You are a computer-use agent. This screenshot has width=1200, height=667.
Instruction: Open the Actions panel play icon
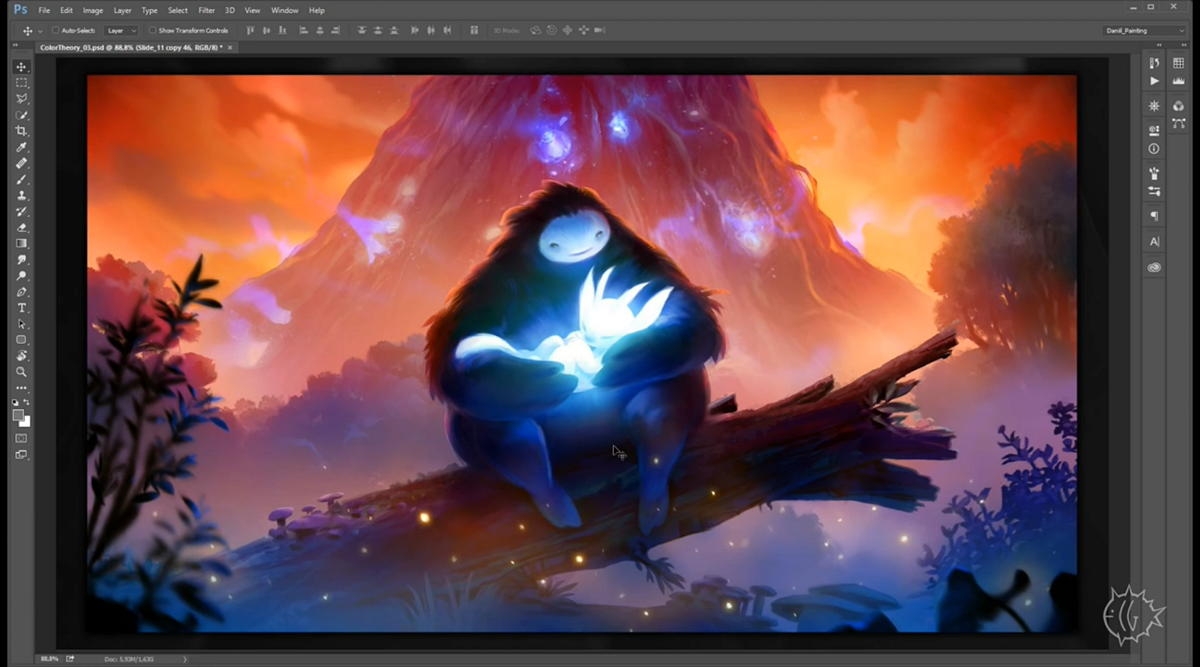[x=1154, y=81]
